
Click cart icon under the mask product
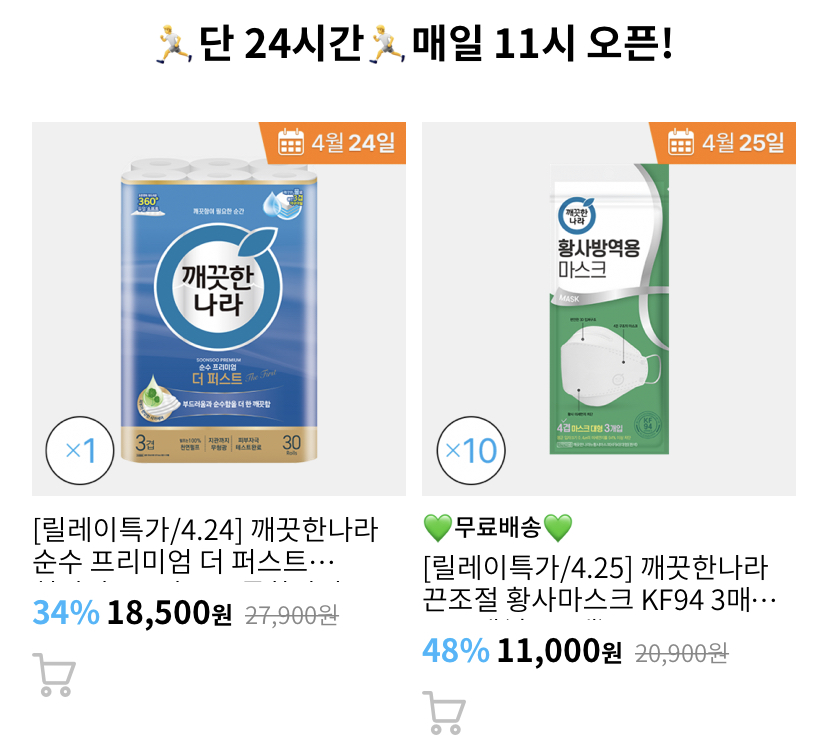pyautogui.click(x=443, y=712)
